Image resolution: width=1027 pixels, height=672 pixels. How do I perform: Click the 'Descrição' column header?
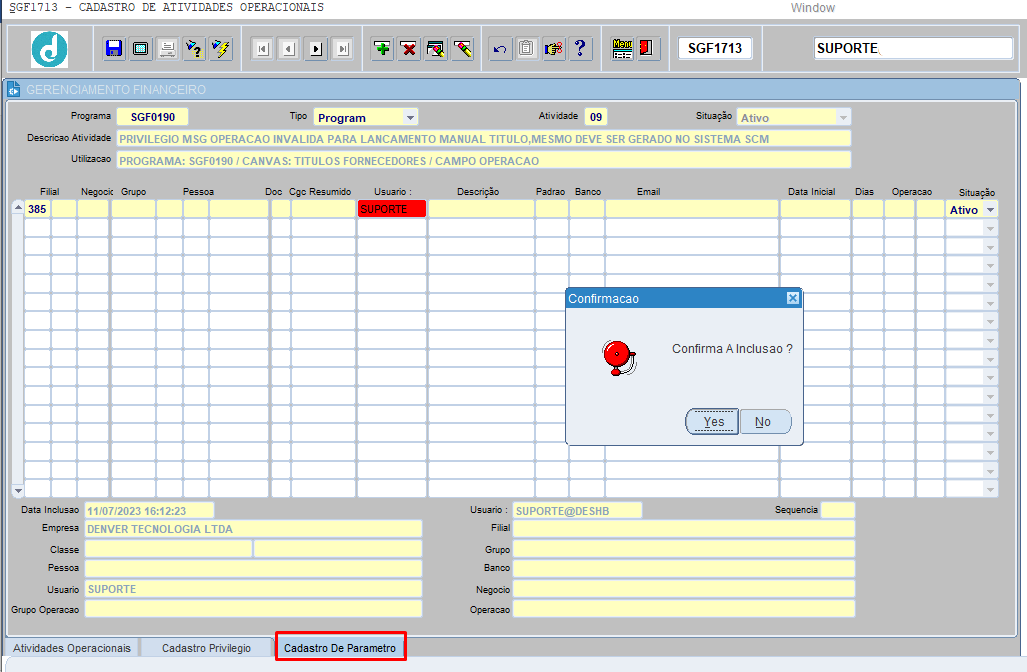point(478,192)
